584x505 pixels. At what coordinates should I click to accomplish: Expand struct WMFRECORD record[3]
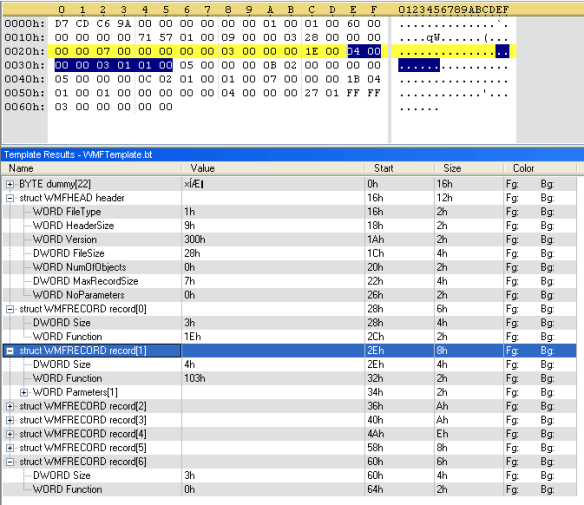10,420
